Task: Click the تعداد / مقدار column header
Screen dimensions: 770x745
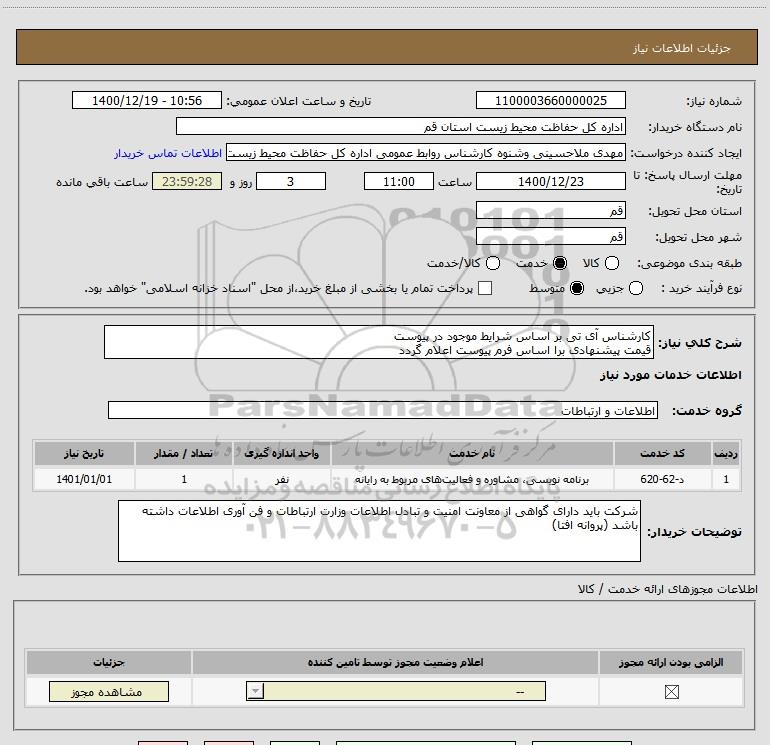Action: [184, 453]
